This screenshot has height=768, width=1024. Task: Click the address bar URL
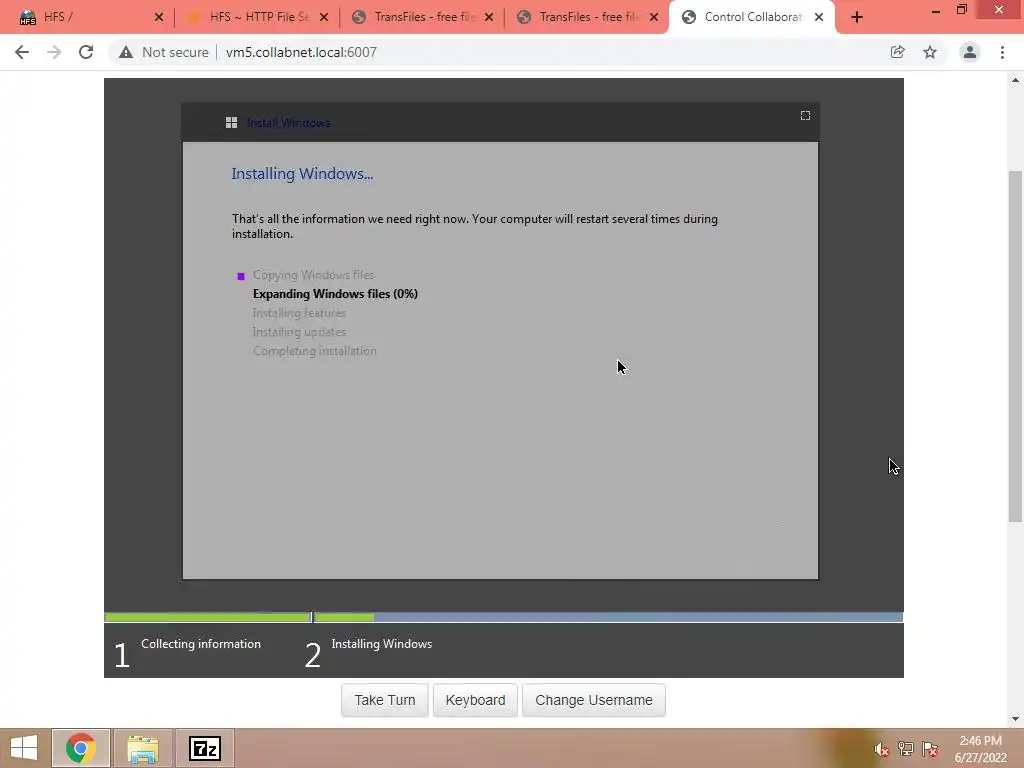coord(301,52)
